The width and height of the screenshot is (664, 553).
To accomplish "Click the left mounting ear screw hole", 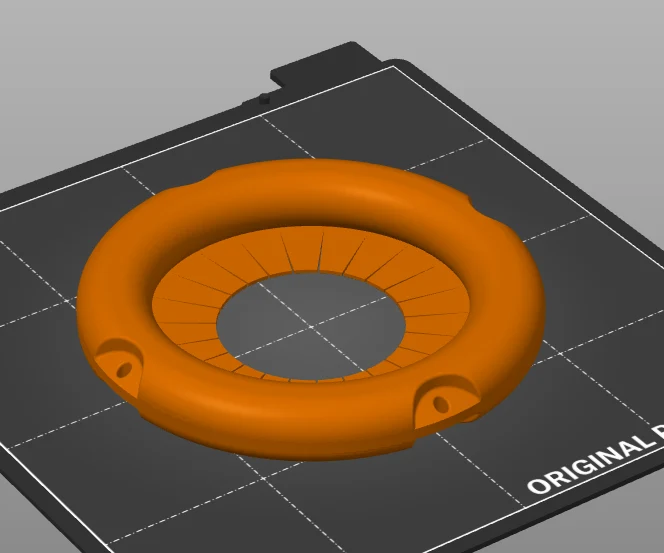I will click(x=124, y=370).
